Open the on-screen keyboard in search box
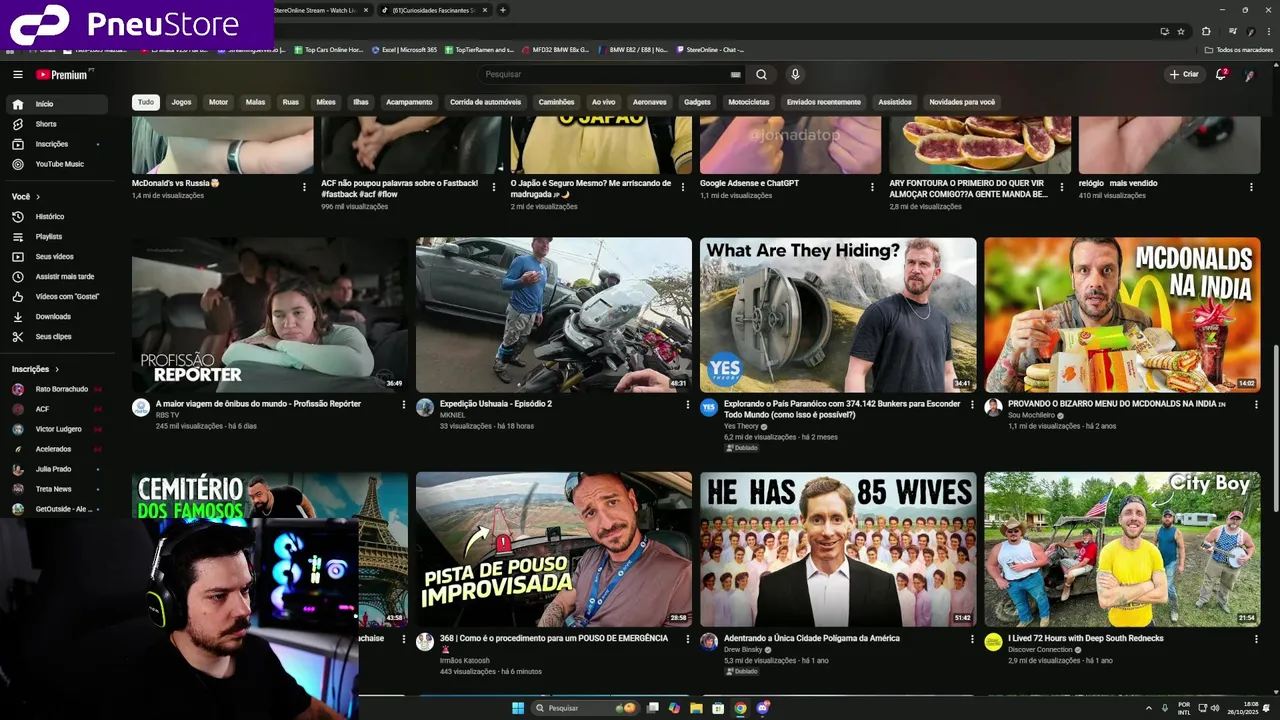Viewport: 1280px width, 720px height. coord(736,74)
